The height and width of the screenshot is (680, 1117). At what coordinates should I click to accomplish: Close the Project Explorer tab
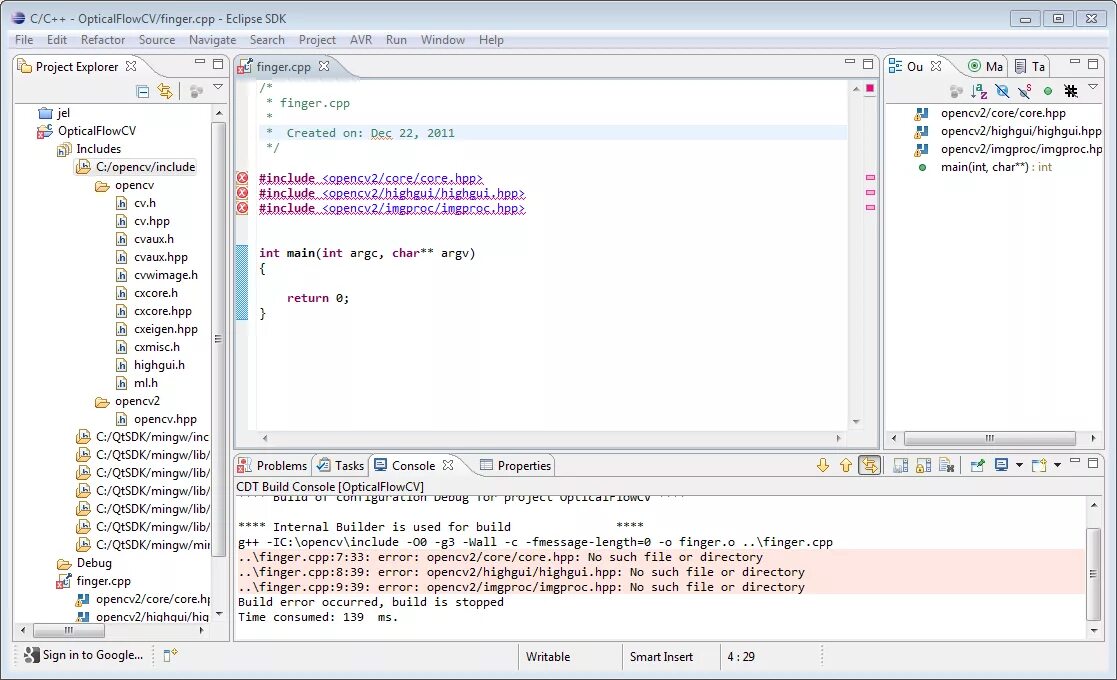[131, 66]
